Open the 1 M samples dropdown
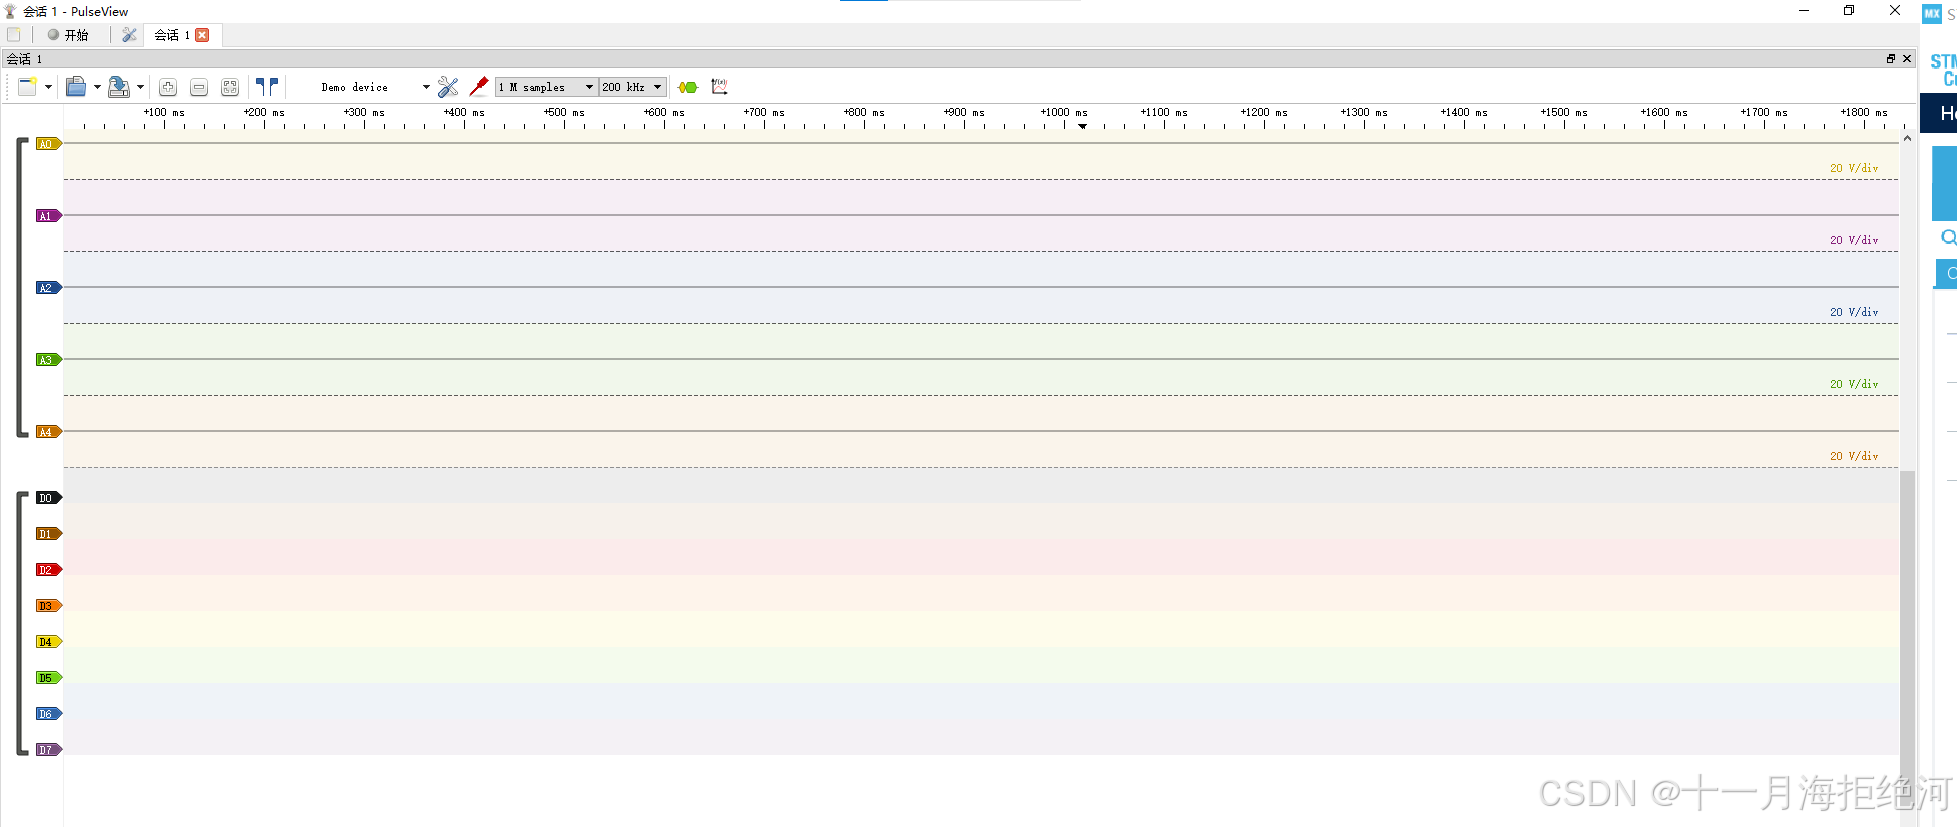 546,87
